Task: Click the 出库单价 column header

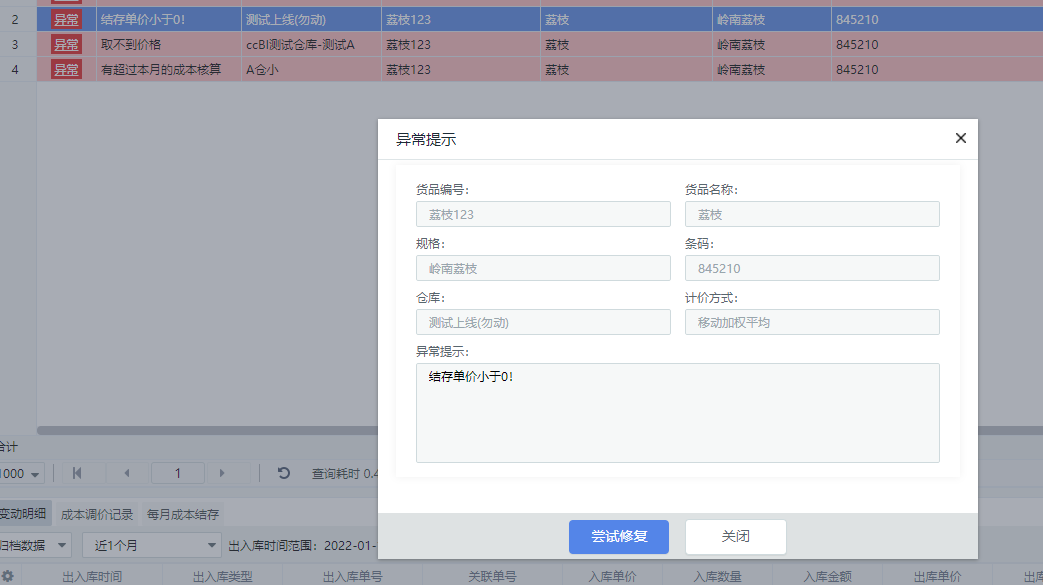Action: point(937,576)
